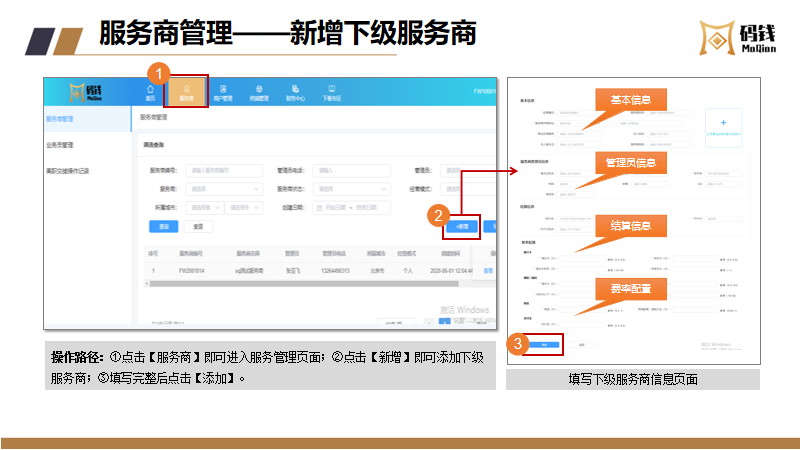Select 服务商管理 in the left sidebar

point(61,118)
